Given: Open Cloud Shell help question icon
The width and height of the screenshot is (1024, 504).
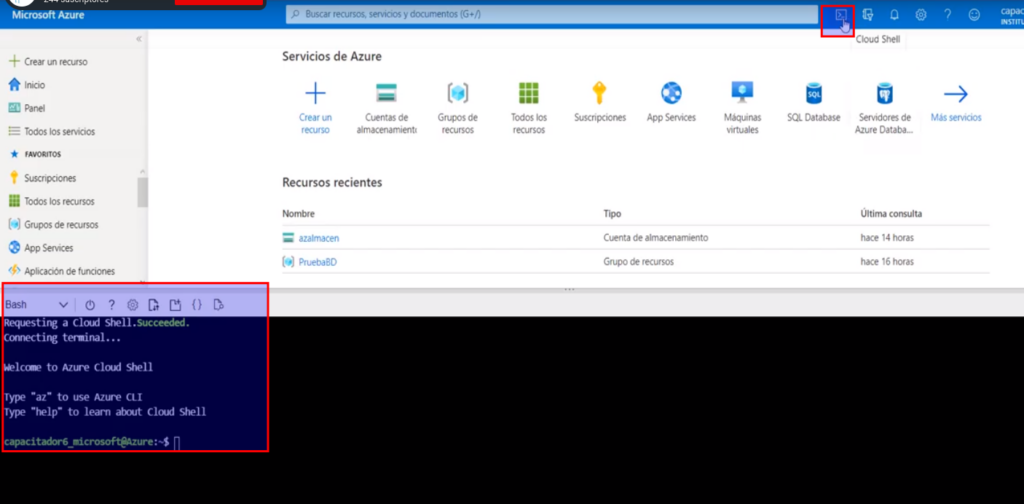Looking at the screenshot, I should coord(112,305).
